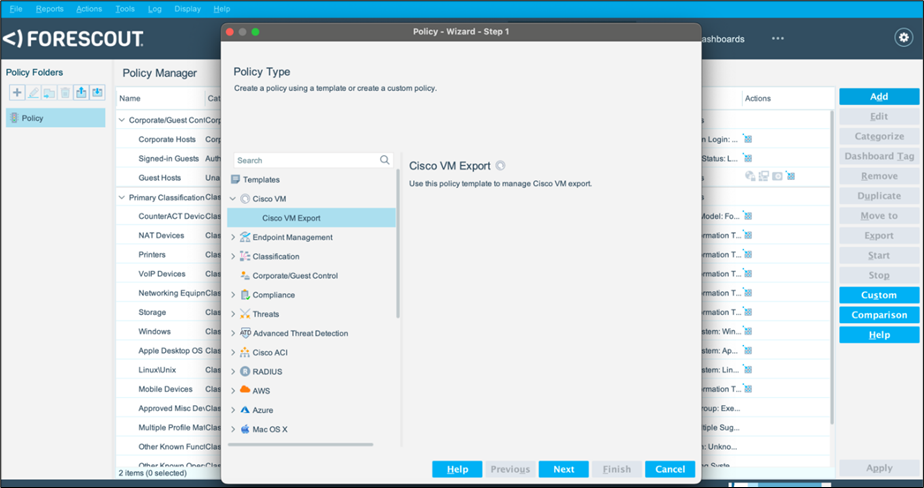
Task: Click Cancel in the wizard
Action: tap(670, 469)
